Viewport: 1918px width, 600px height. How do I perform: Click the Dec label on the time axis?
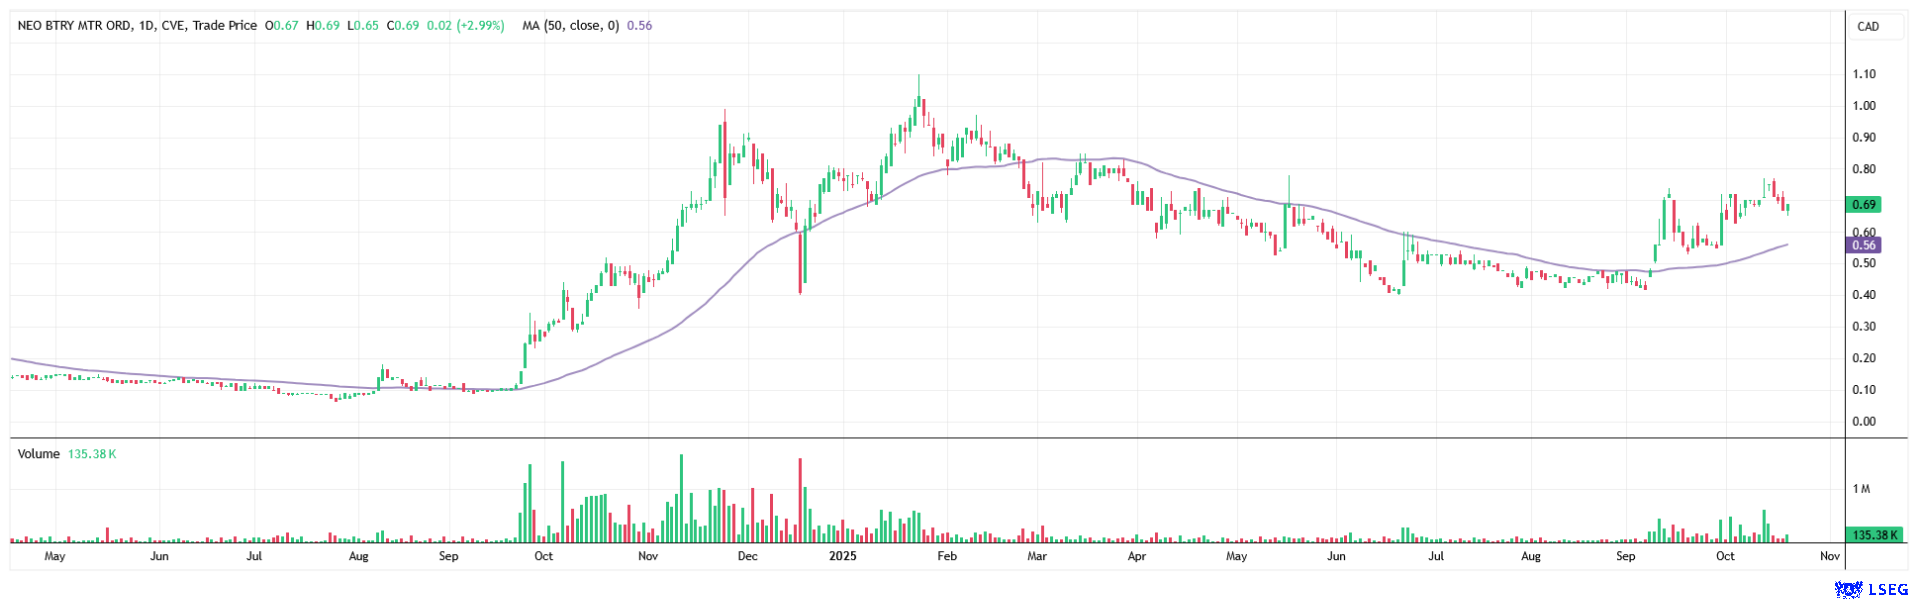tap(747, 556)
